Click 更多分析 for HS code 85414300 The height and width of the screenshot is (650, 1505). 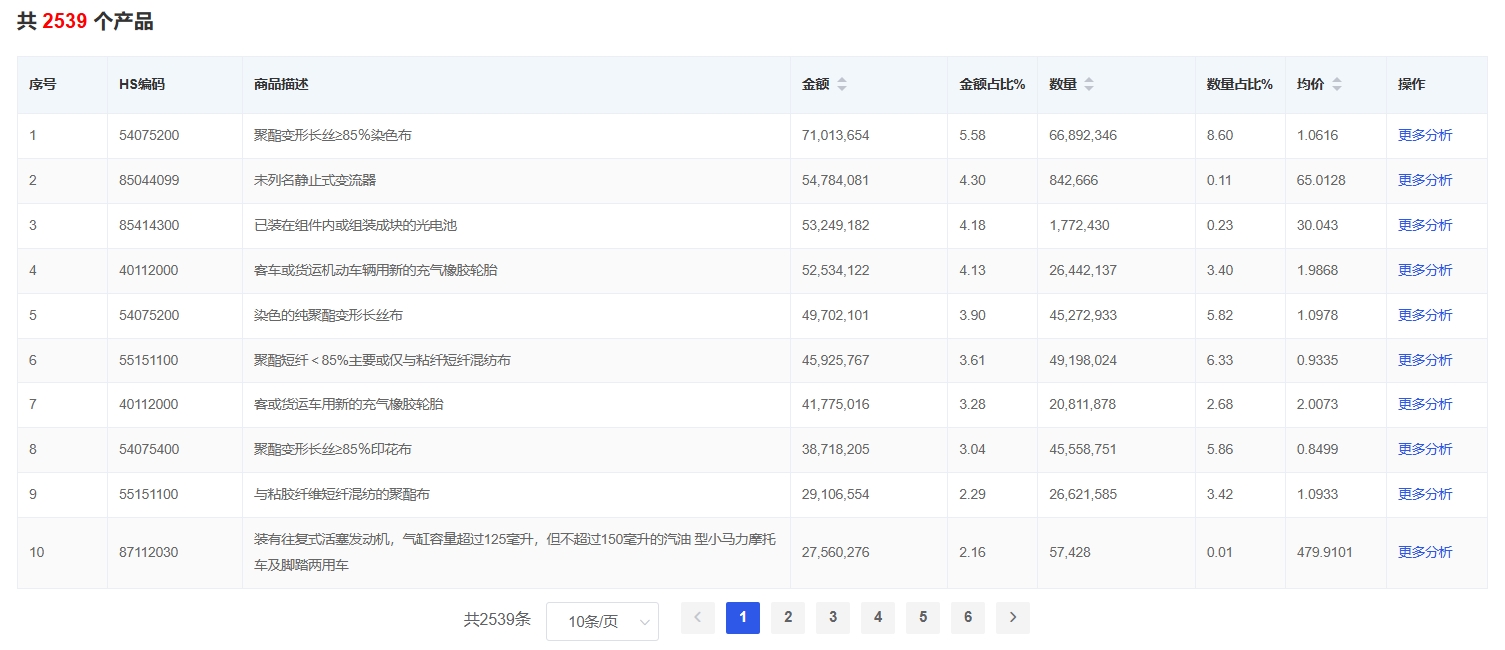coord(1424,225)
